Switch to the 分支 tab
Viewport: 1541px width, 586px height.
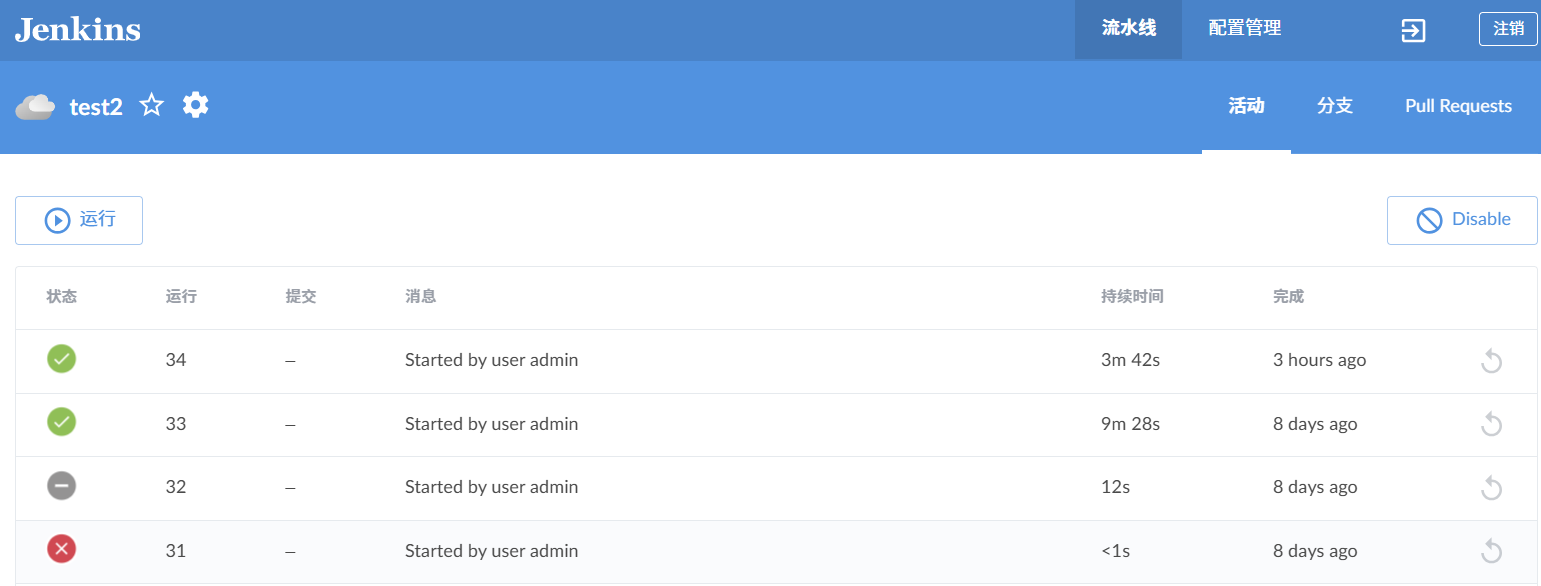1335,106
